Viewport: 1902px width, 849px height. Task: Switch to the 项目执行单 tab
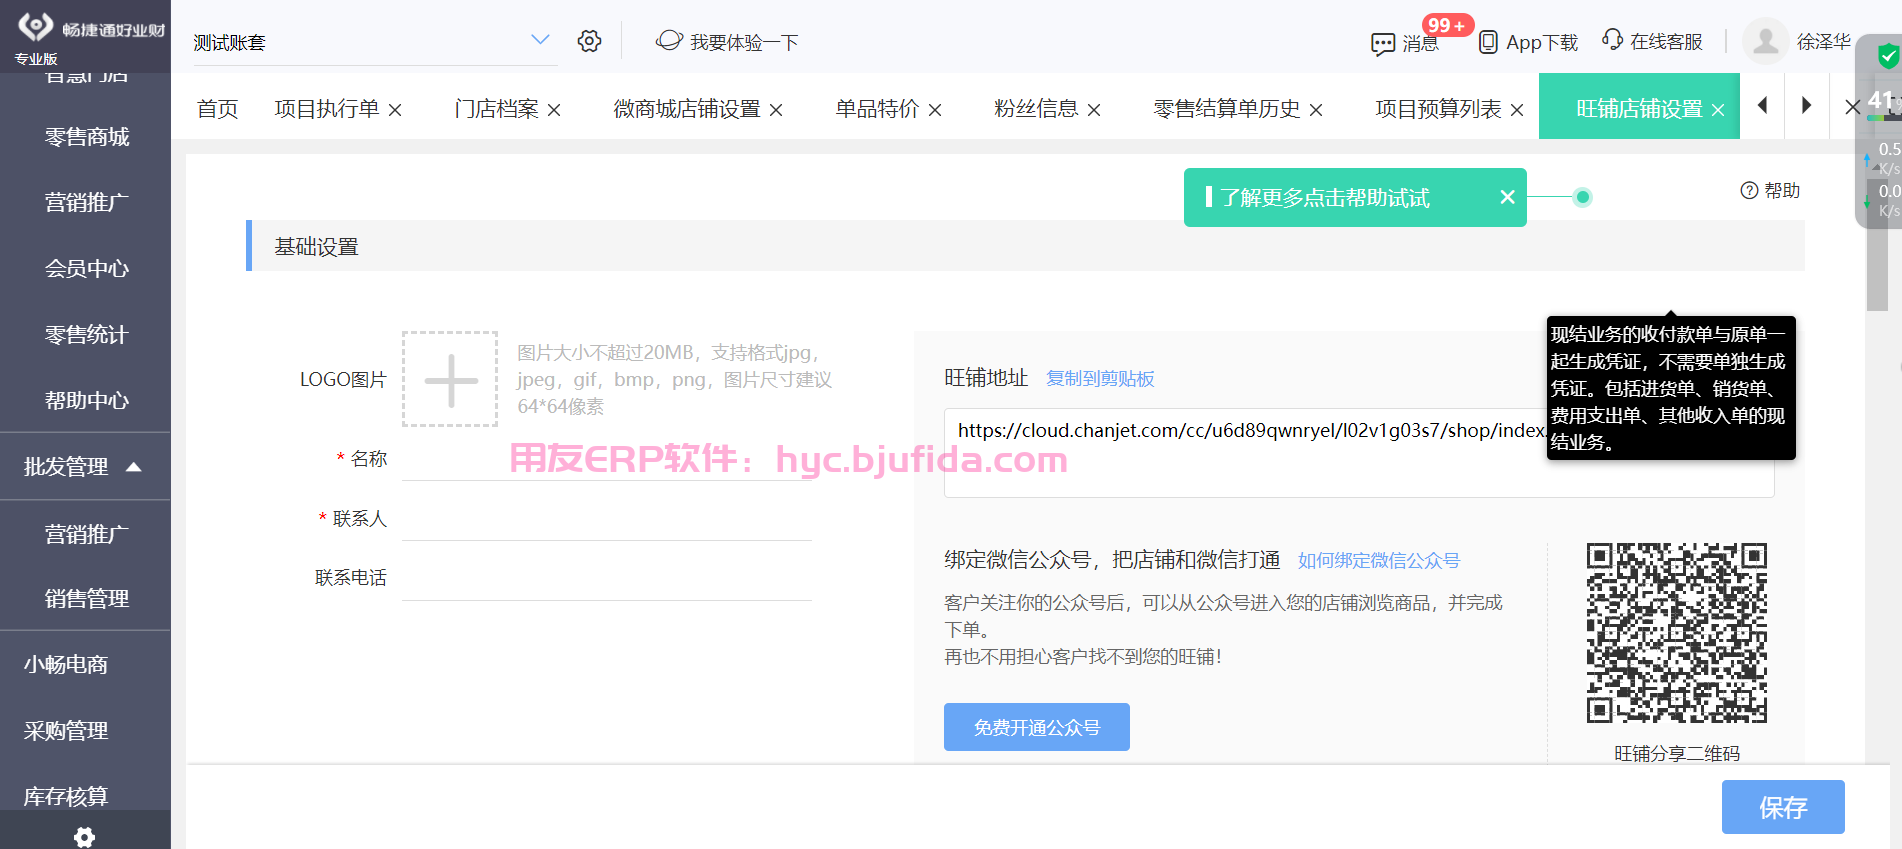[327, 109]
